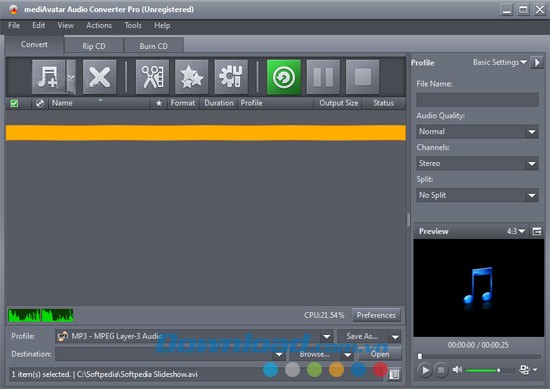The height and width of the screenshot is (389, 550).
Task: Open the Help menu
Action: pyautogui.click(x=162, y=25)
